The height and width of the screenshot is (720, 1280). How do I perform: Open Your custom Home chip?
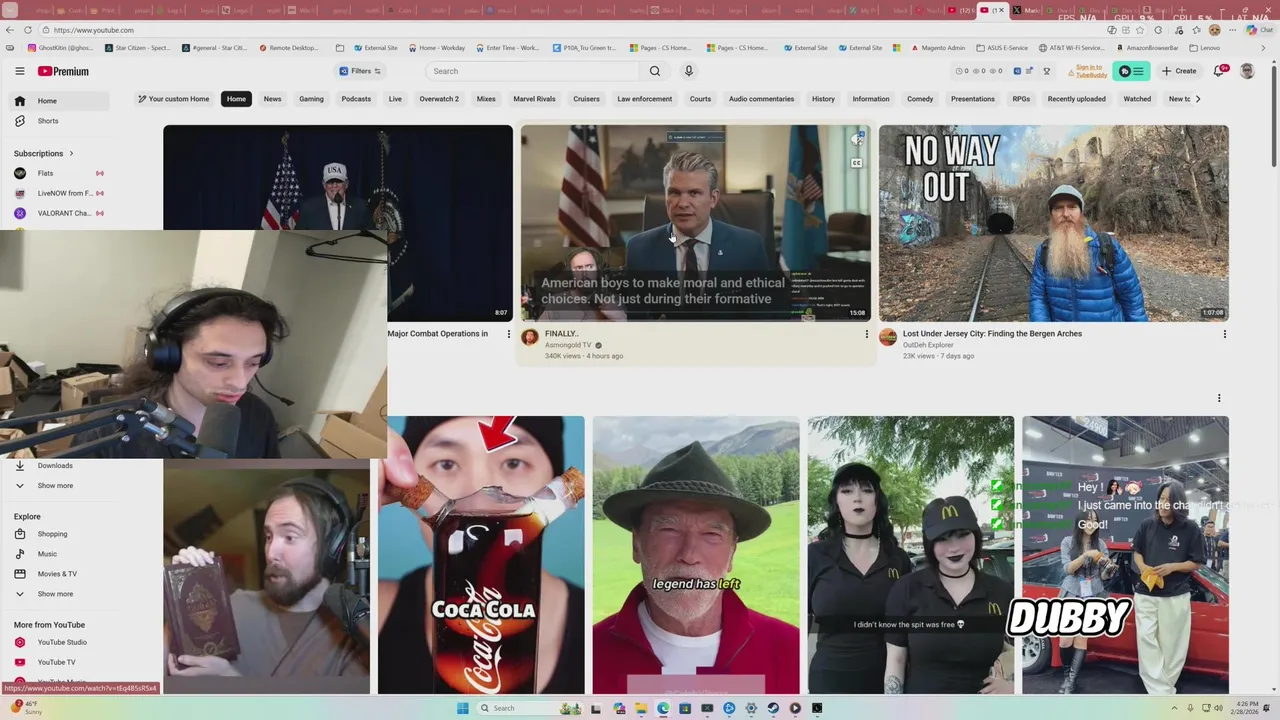tap(174, 99)
